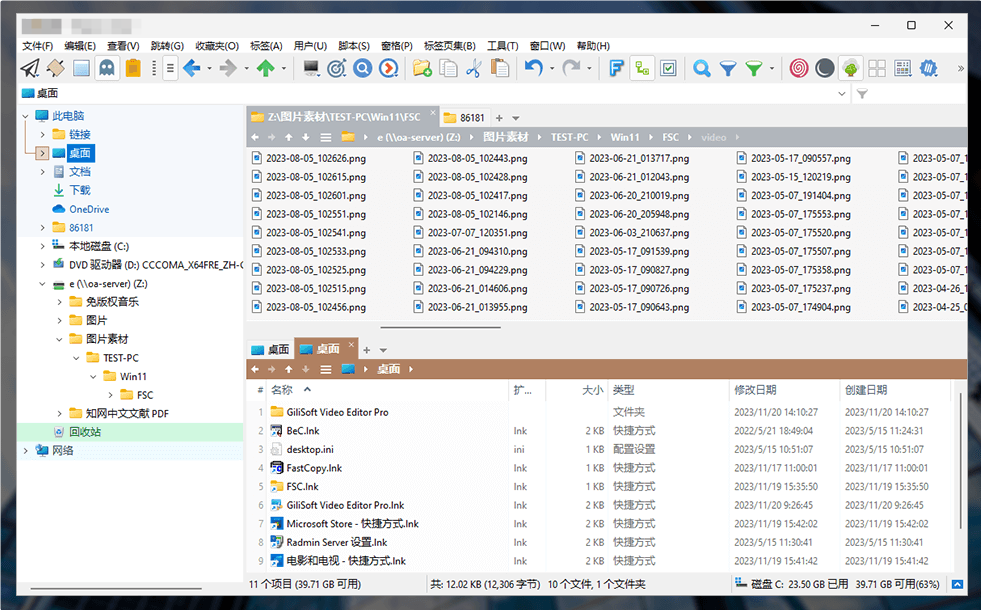Click the gray forward arrow icon

coord(228,68)
